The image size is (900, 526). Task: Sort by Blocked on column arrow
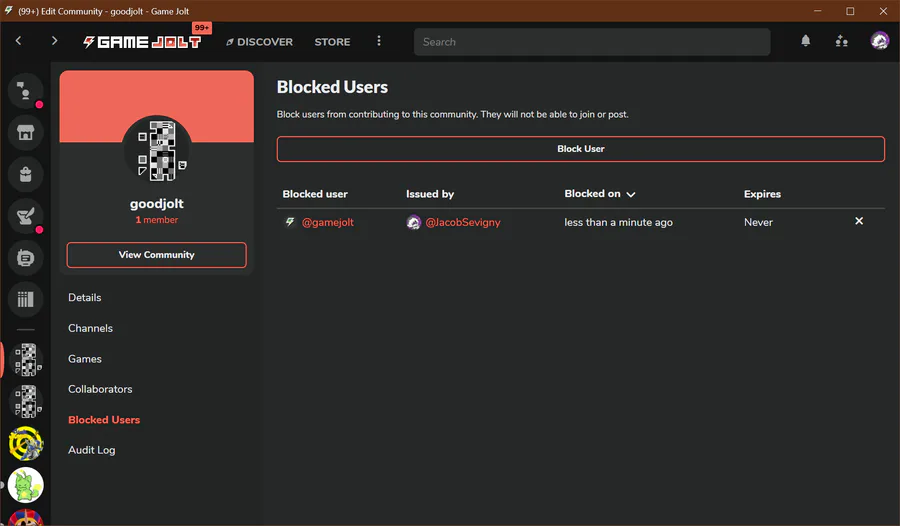point(631,194)
